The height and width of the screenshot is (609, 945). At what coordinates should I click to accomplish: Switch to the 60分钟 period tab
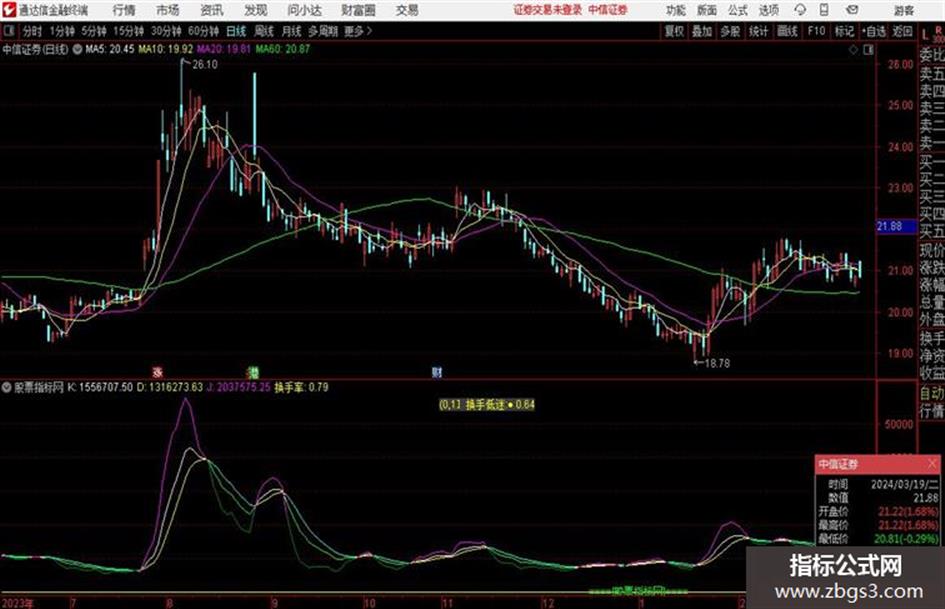(204, 31)
